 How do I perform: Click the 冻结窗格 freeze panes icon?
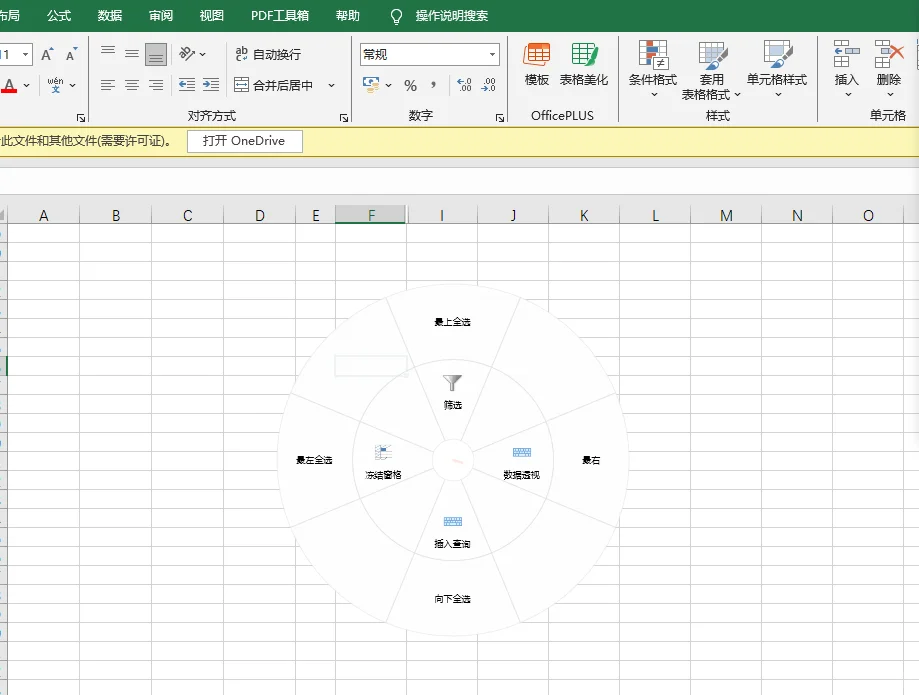pos(383,452)
